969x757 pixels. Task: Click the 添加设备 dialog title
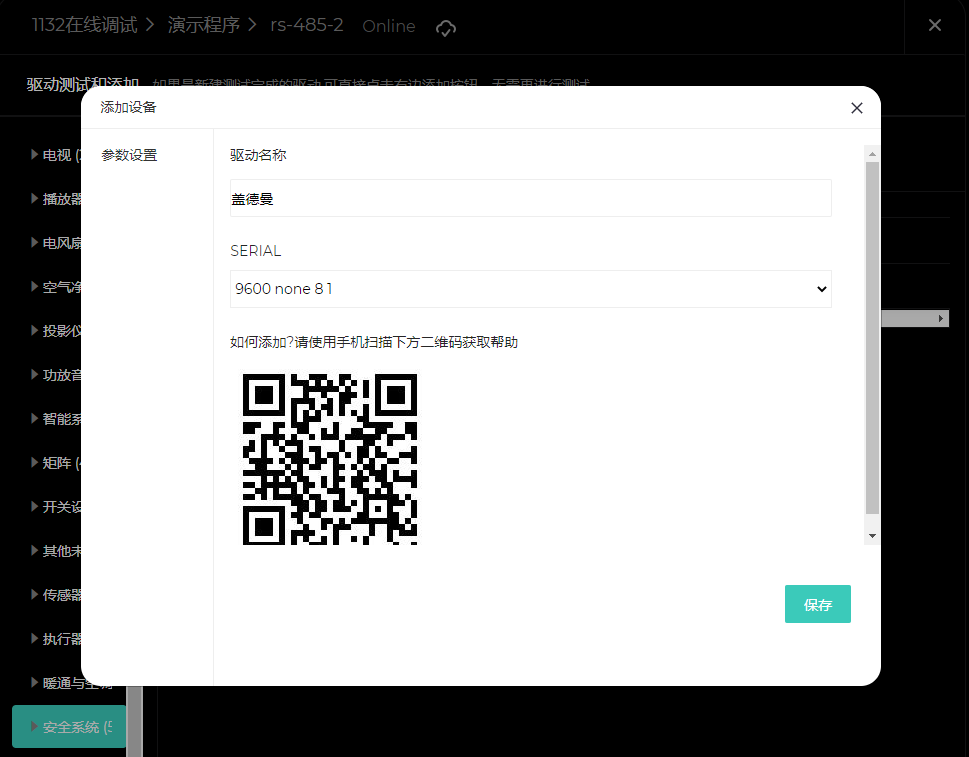[x=129, y=108]
